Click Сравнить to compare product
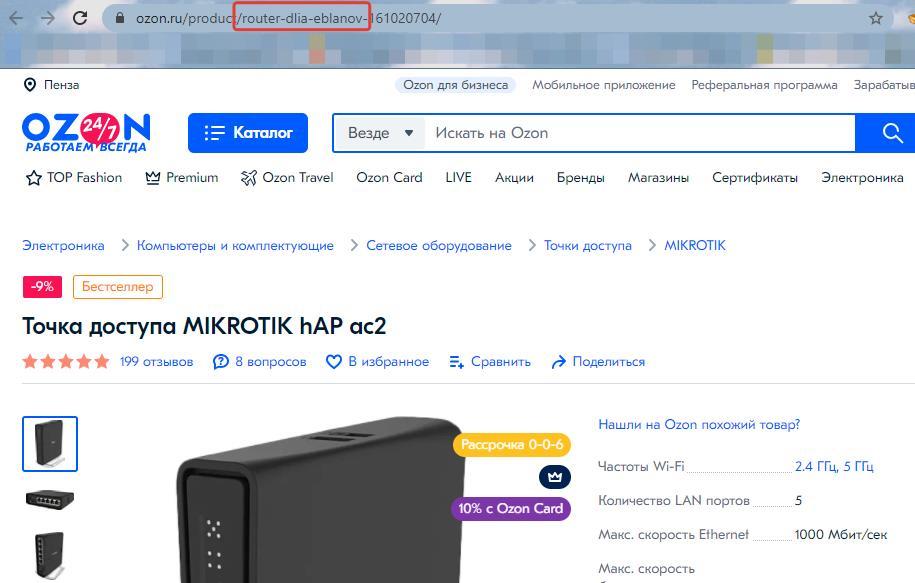Image resolution: width=915 pixels, height=583 pixels. tap(490, 362)
